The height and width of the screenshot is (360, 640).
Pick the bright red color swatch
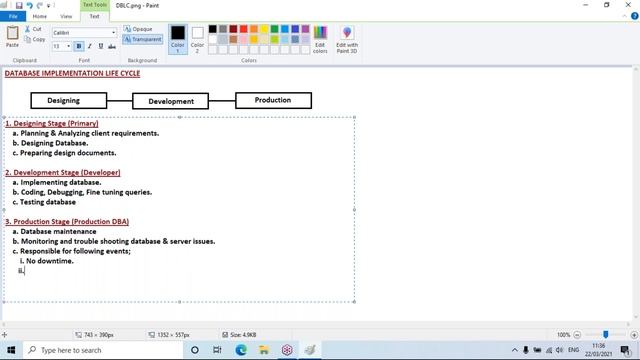pyautogui.click(x=244, y=29)
